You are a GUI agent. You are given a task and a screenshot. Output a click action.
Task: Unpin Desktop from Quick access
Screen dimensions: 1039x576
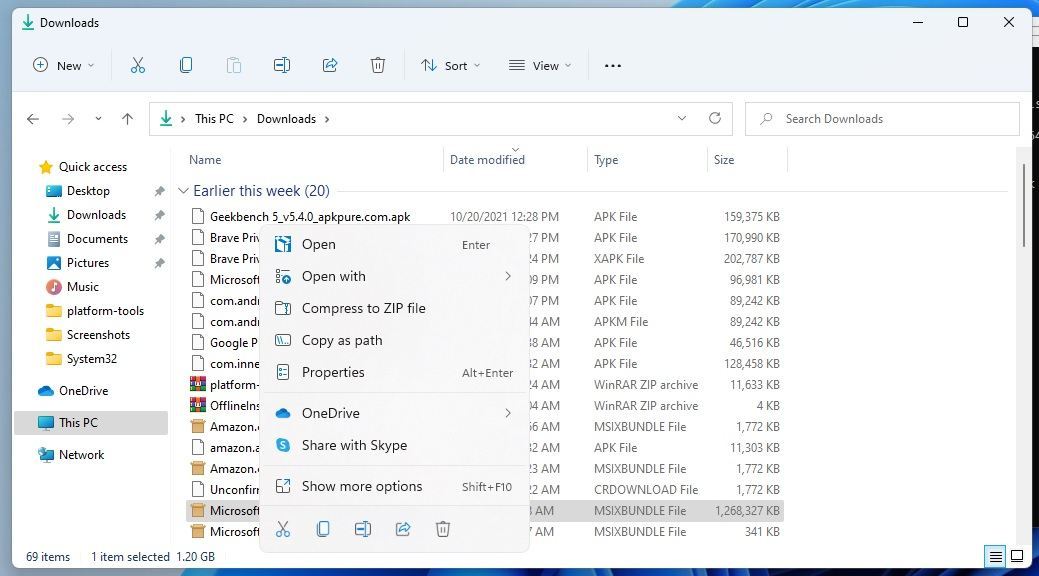pos(159,191)
